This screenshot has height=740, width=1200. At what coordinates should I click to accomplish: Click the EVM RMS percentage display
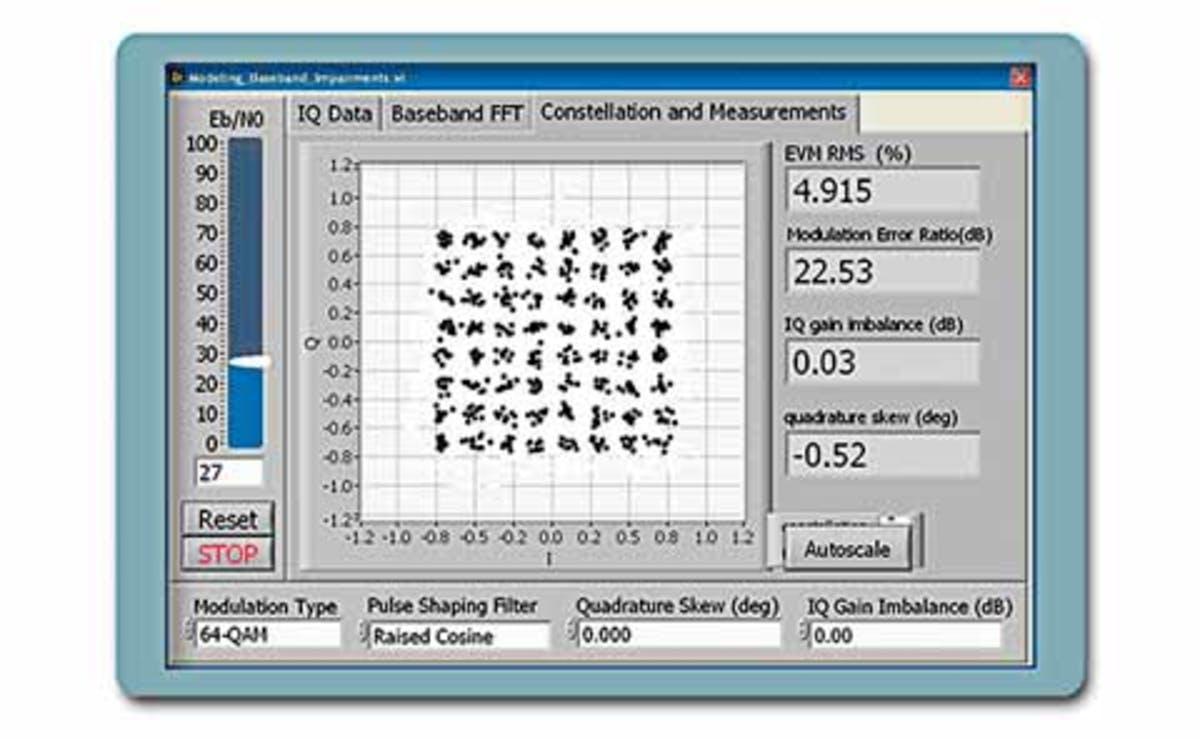click(880, 189)
